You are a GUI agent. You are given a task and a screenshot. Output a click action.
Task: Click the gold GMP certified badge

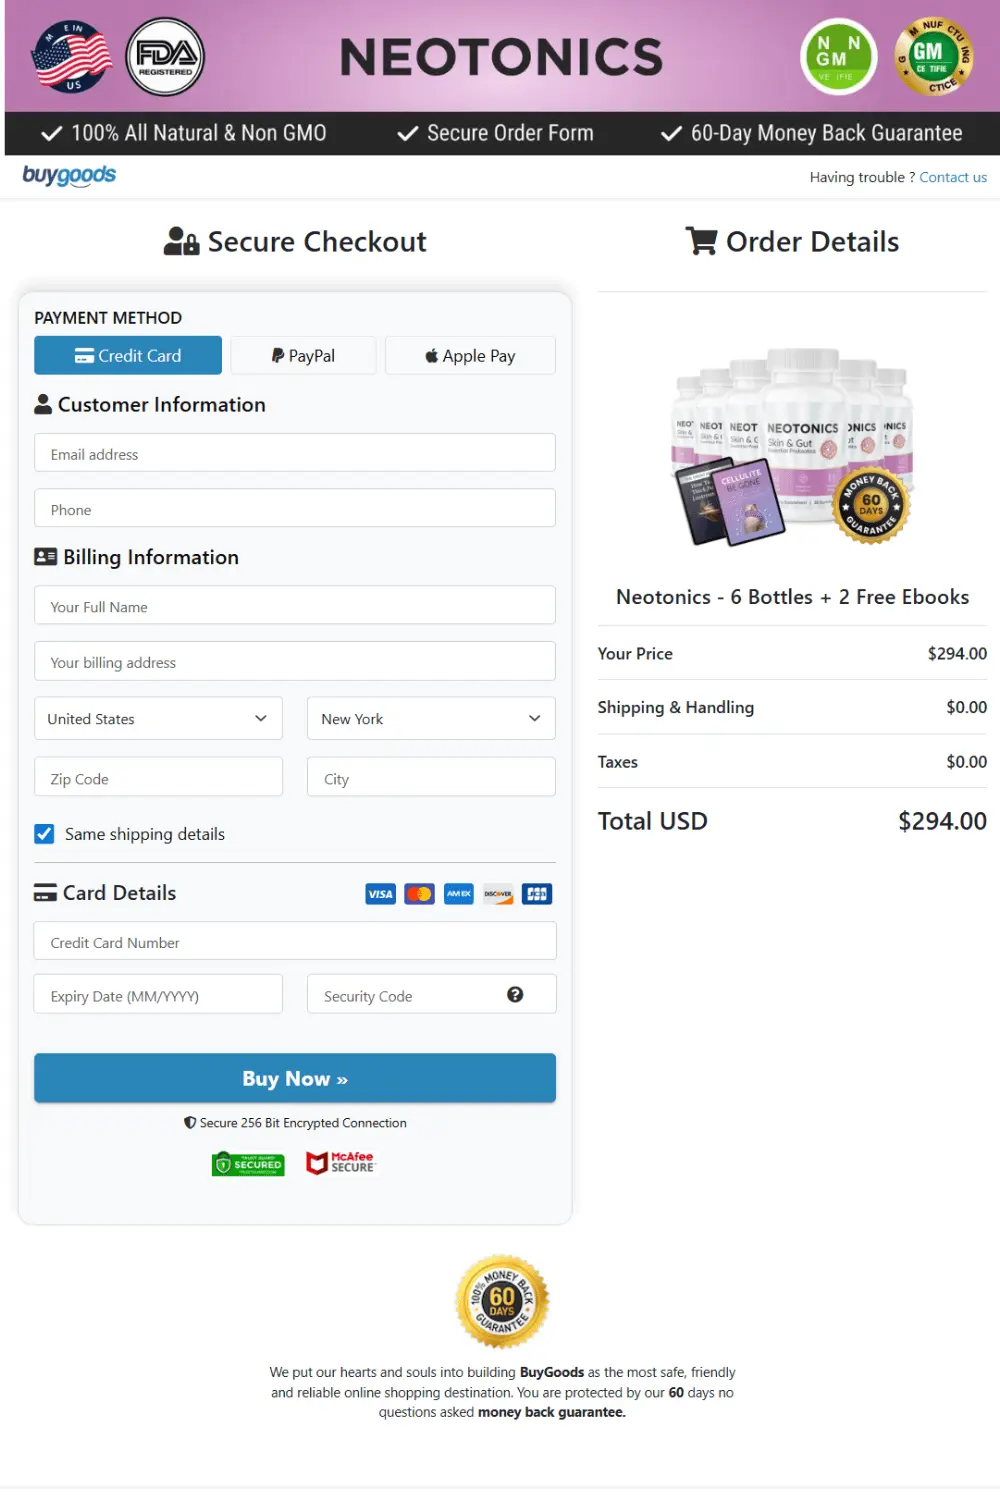(x=932, y=57)
